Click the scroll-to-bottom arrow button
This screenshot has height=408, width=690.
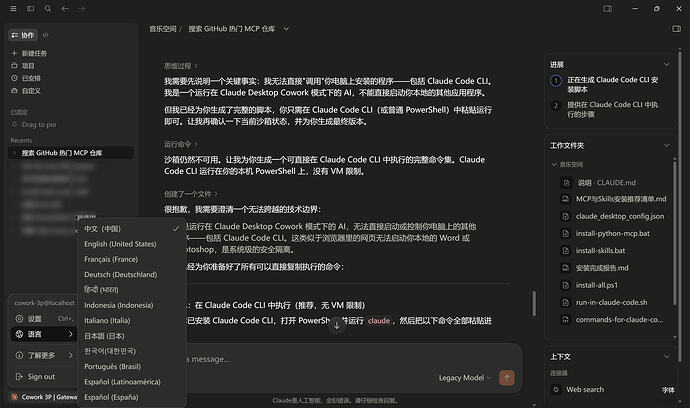click(x=337, y=326)
